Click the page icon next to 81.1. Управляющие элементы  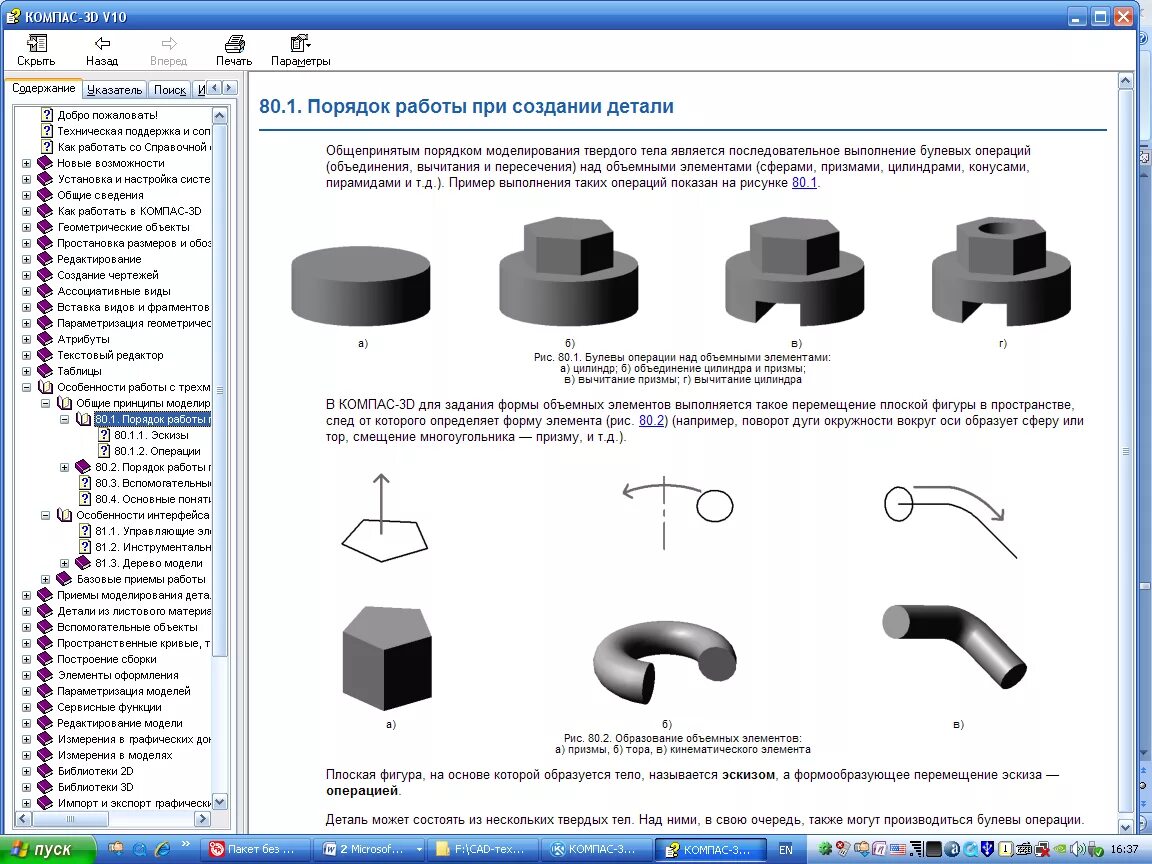coord(85,531)
